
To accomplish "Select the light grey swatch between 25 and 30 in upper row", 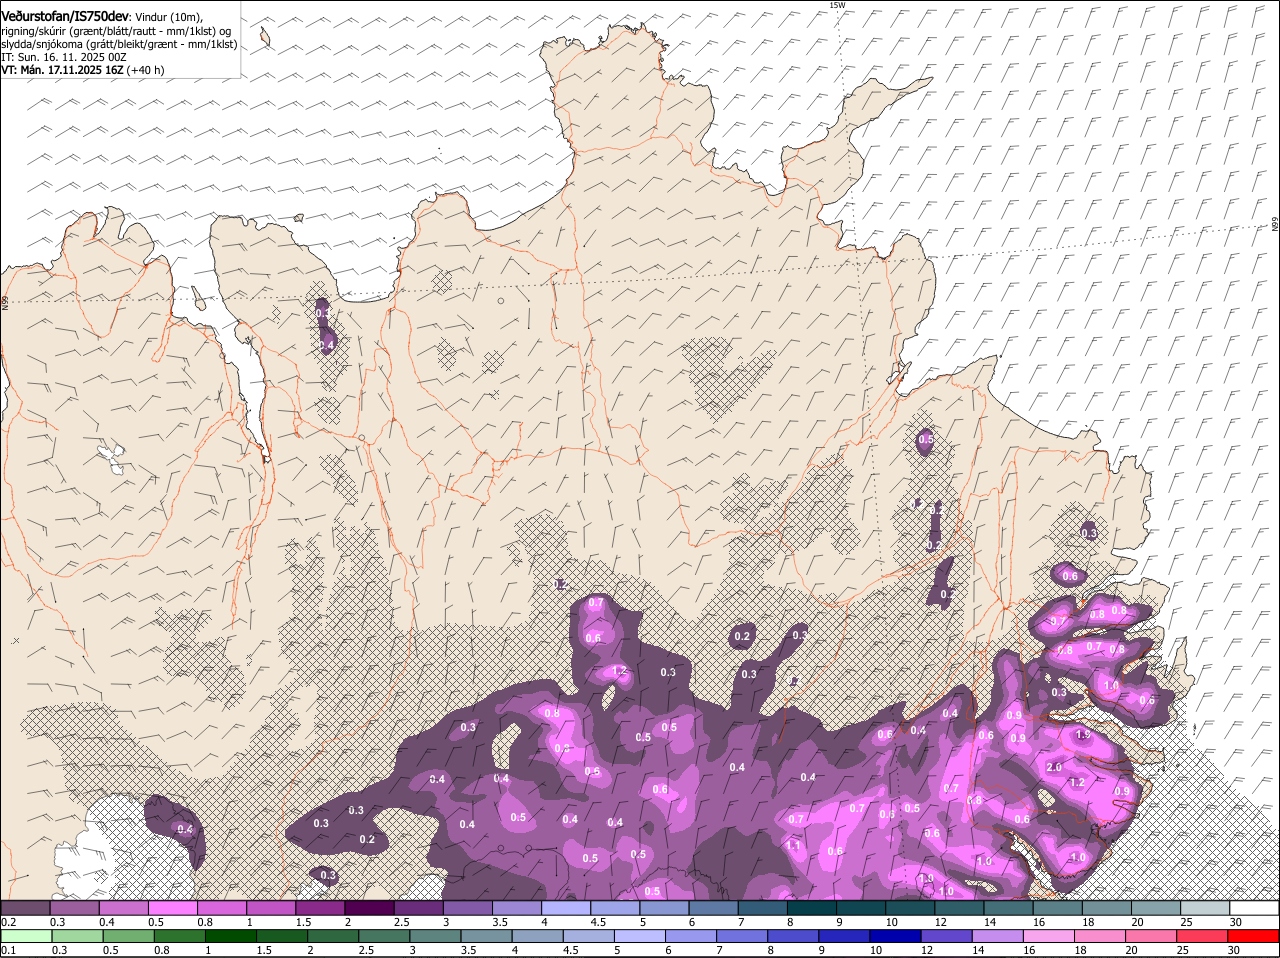I will (1205, 907).
